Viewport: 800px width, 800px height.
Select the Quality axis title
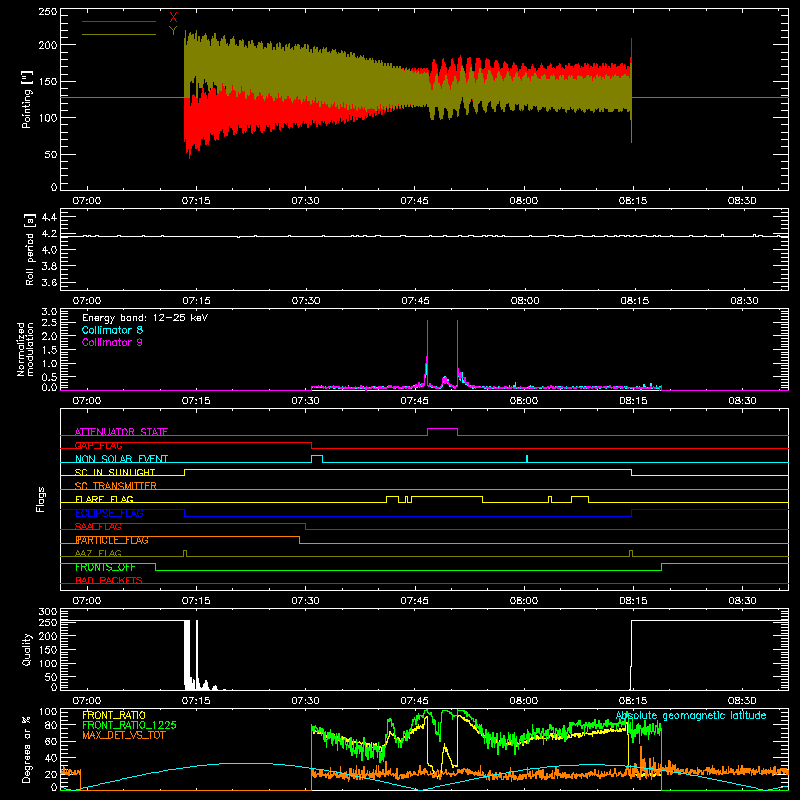point(27,649)
